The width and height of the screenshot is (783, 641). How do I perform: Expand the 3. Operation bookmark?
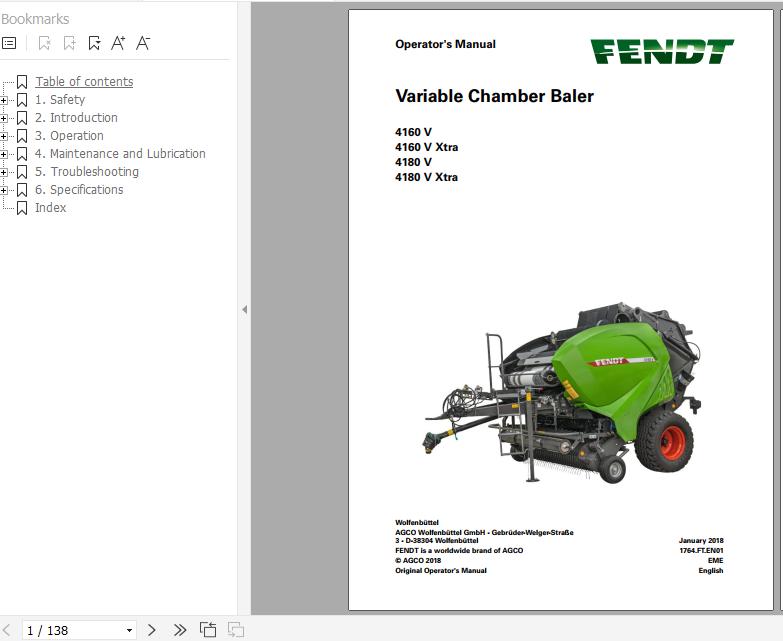coord(3,136)
